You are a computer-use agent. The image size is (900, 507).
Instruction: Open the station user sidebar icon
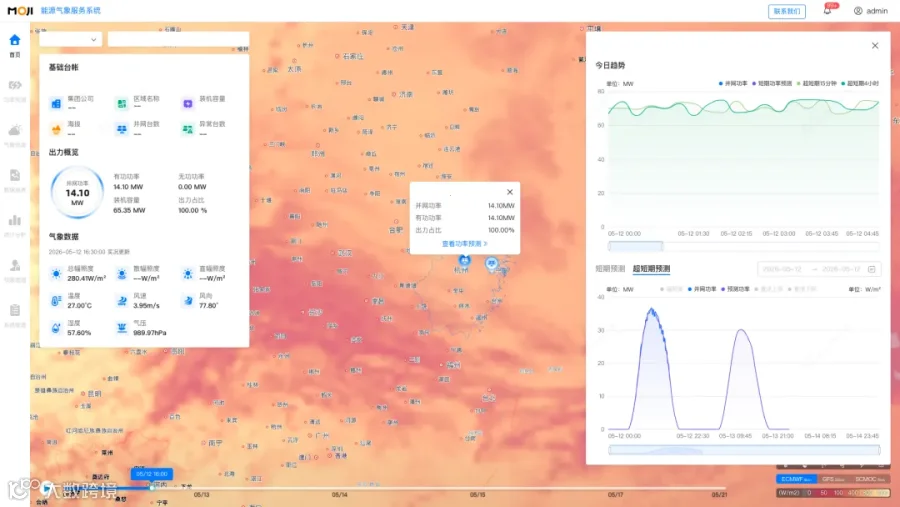[15, 265]
